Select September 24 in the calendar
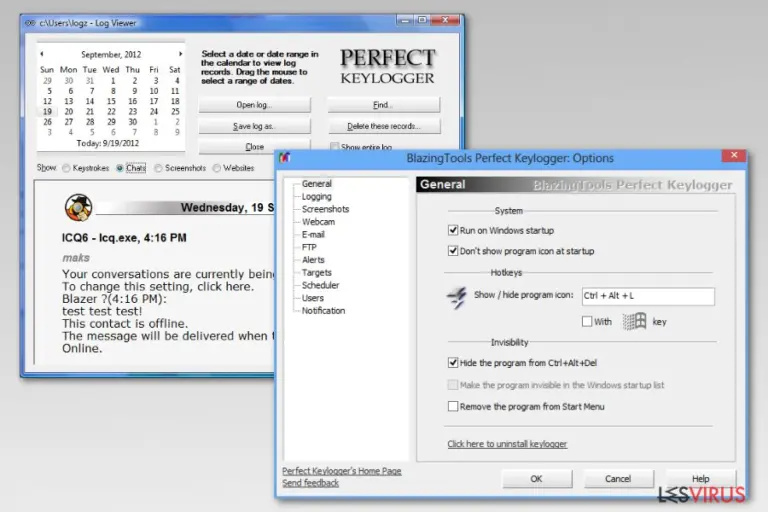The image size is (768, 512). pyautogui.click(x=154, y=112)
